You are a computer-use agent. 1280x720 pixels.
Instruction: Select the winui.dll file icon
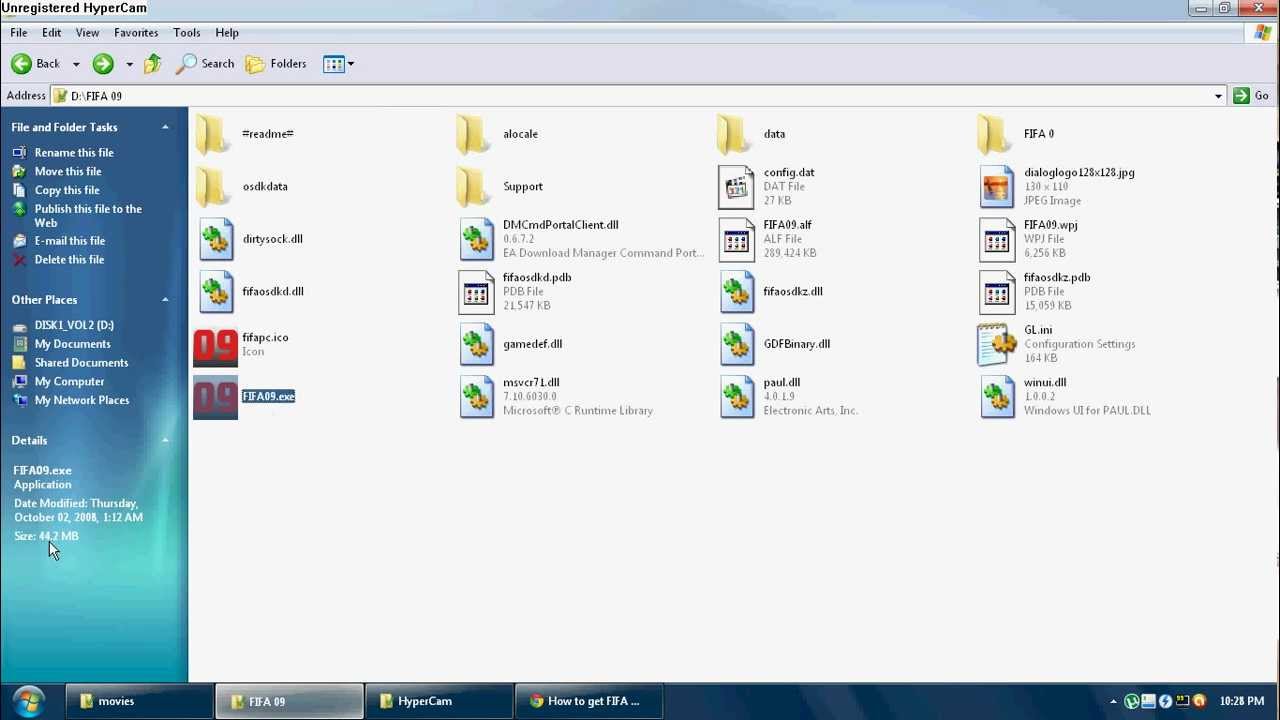pyautogui.click(x=997, y=397)
